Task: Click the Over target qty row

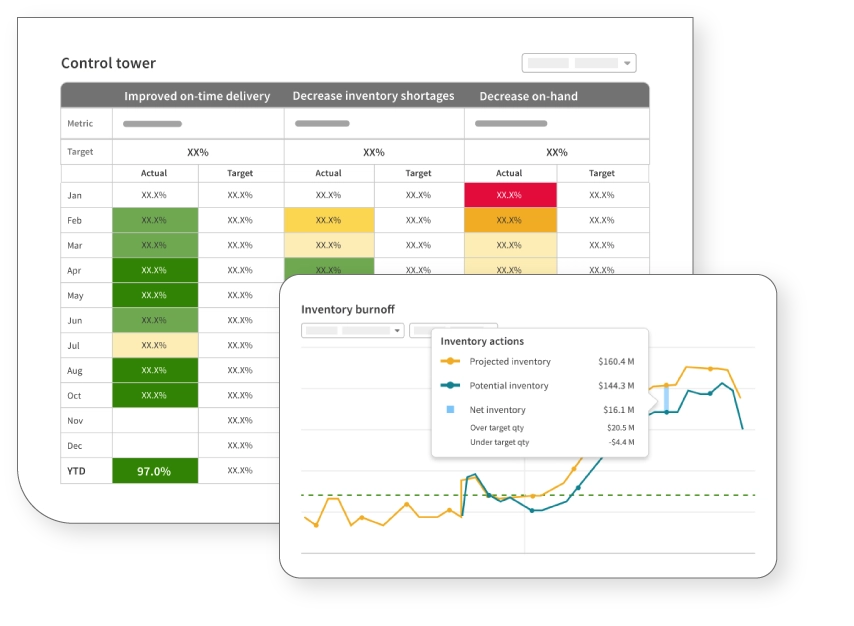Action: pos(540,427)
